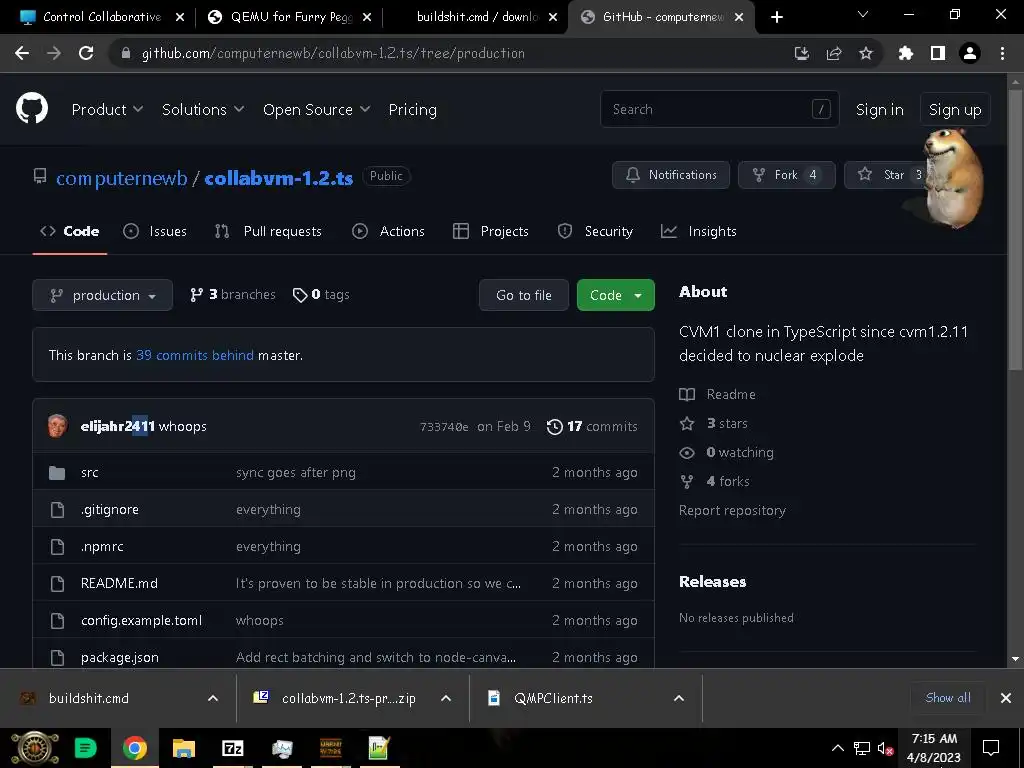Click the Start button on the taskbar
Screen dimensions: 1024x768
(35, 748)
